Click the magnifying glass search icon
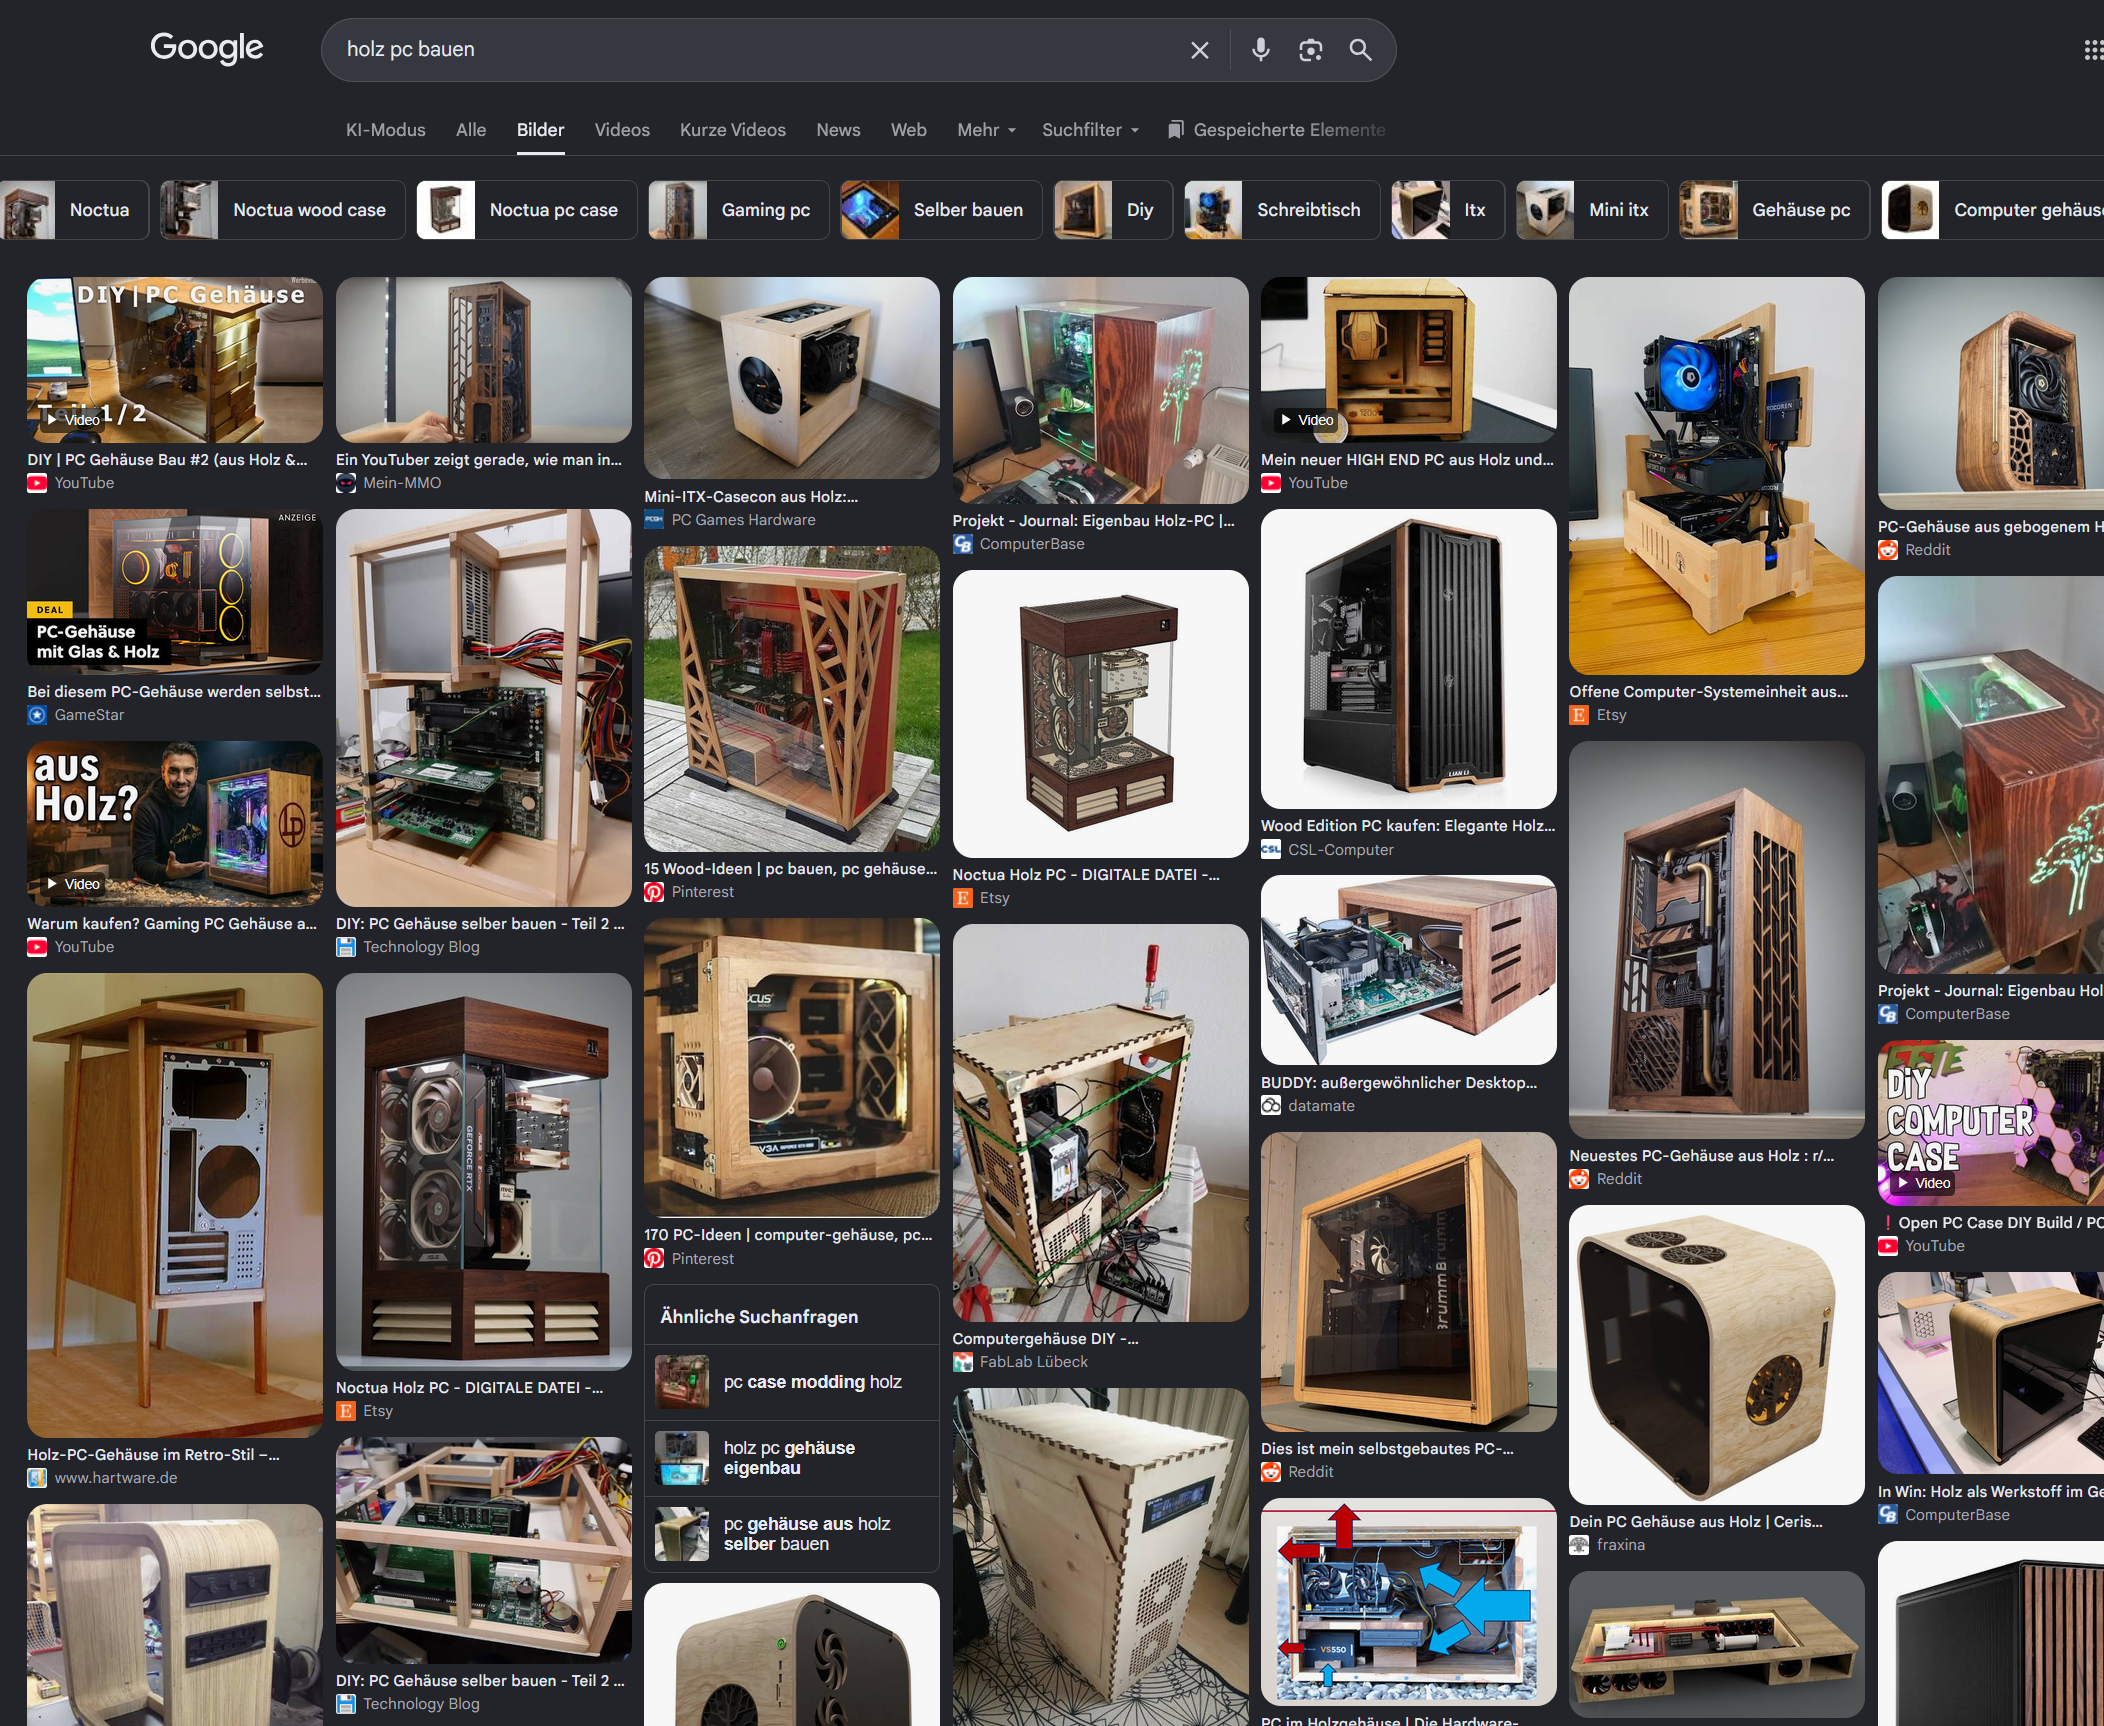This screenshot has height=1726, width=2104. [x=1360, y=50]
